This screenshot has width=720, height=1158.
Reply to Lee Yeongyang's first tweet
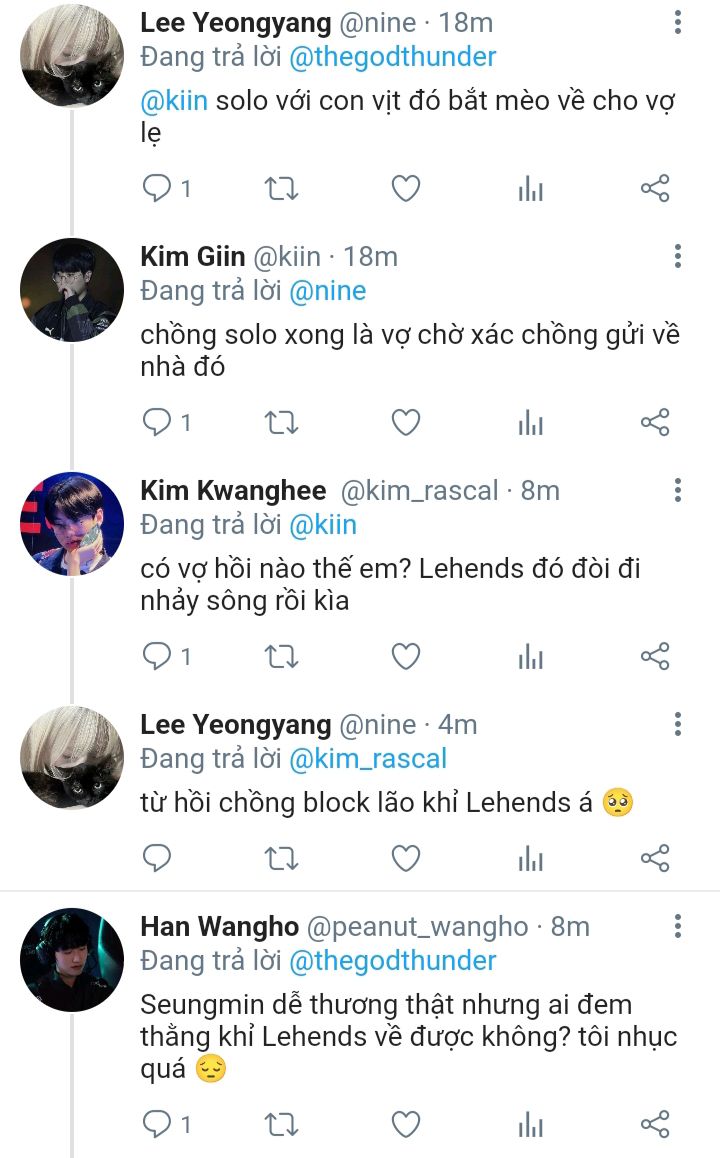[157, 188]
